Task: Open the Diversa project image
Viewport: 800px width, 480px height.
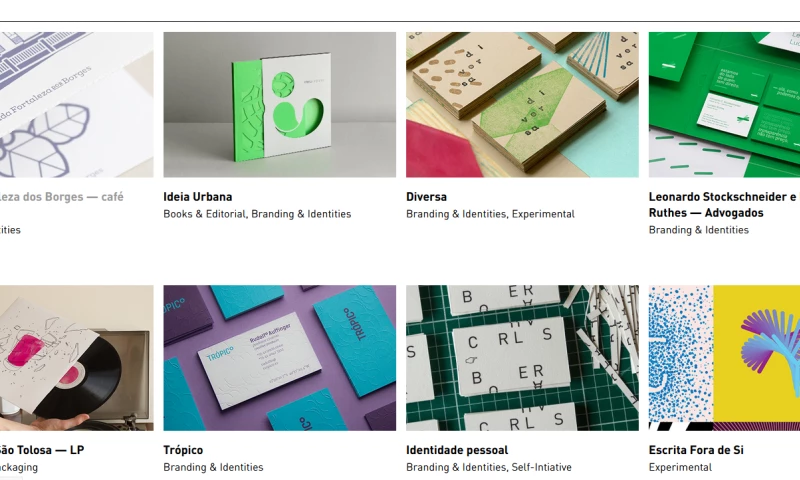Action: (522, 105)
